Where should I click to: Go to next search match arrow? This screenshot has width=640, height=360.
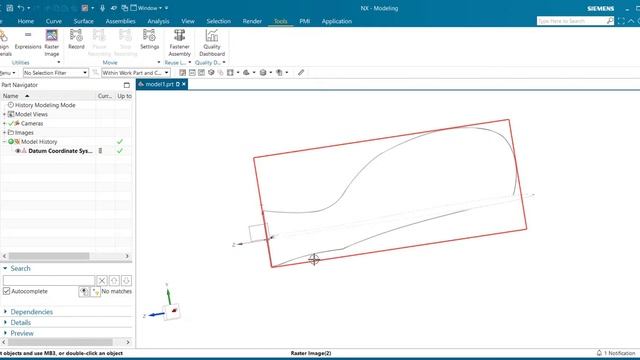point(126,280)
